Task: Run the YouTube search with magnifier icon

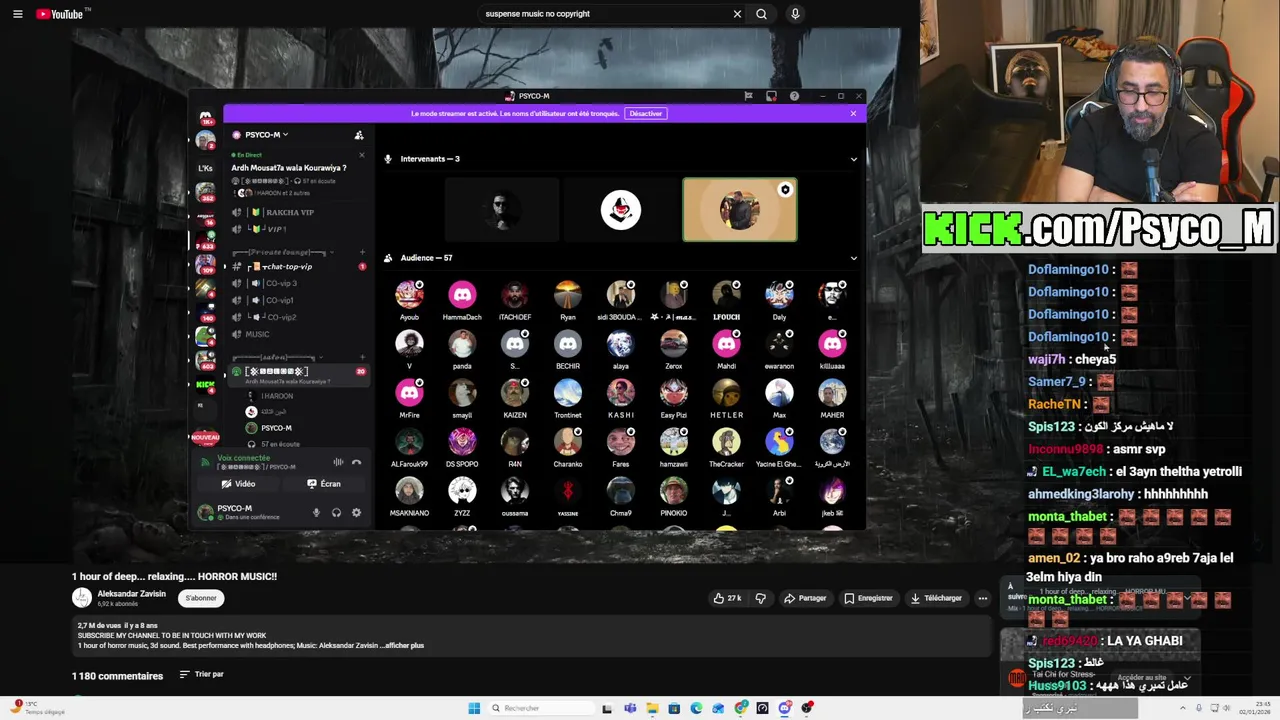Action: point(761,14)
